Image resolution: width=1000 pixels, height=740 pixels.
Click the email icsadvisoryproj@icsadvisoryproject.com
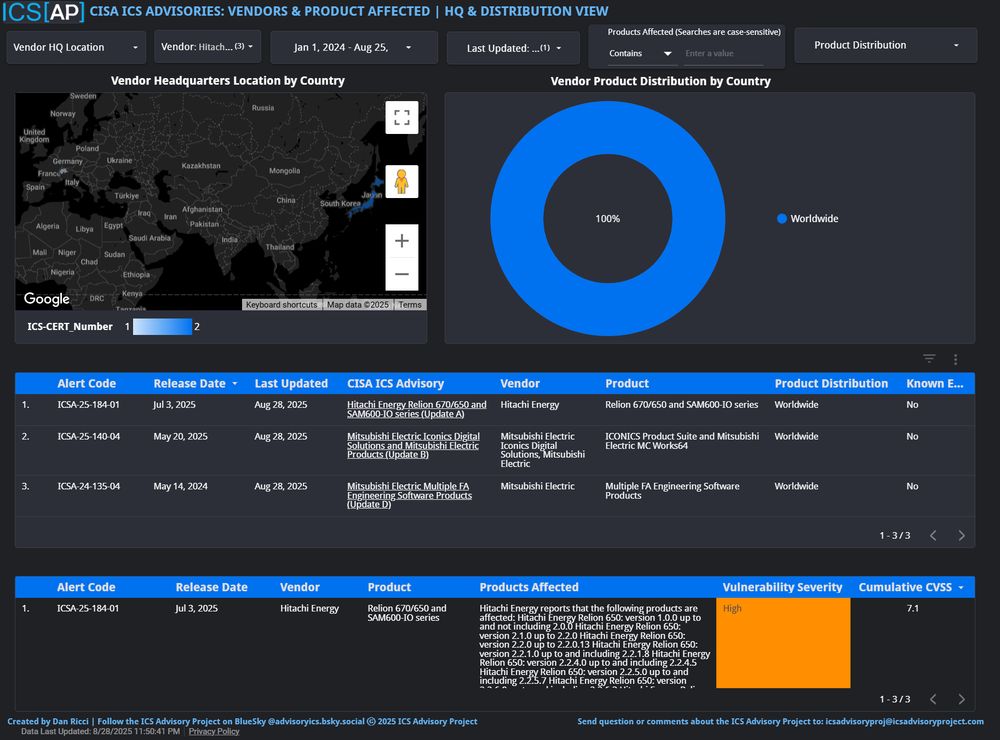(904, 722)
